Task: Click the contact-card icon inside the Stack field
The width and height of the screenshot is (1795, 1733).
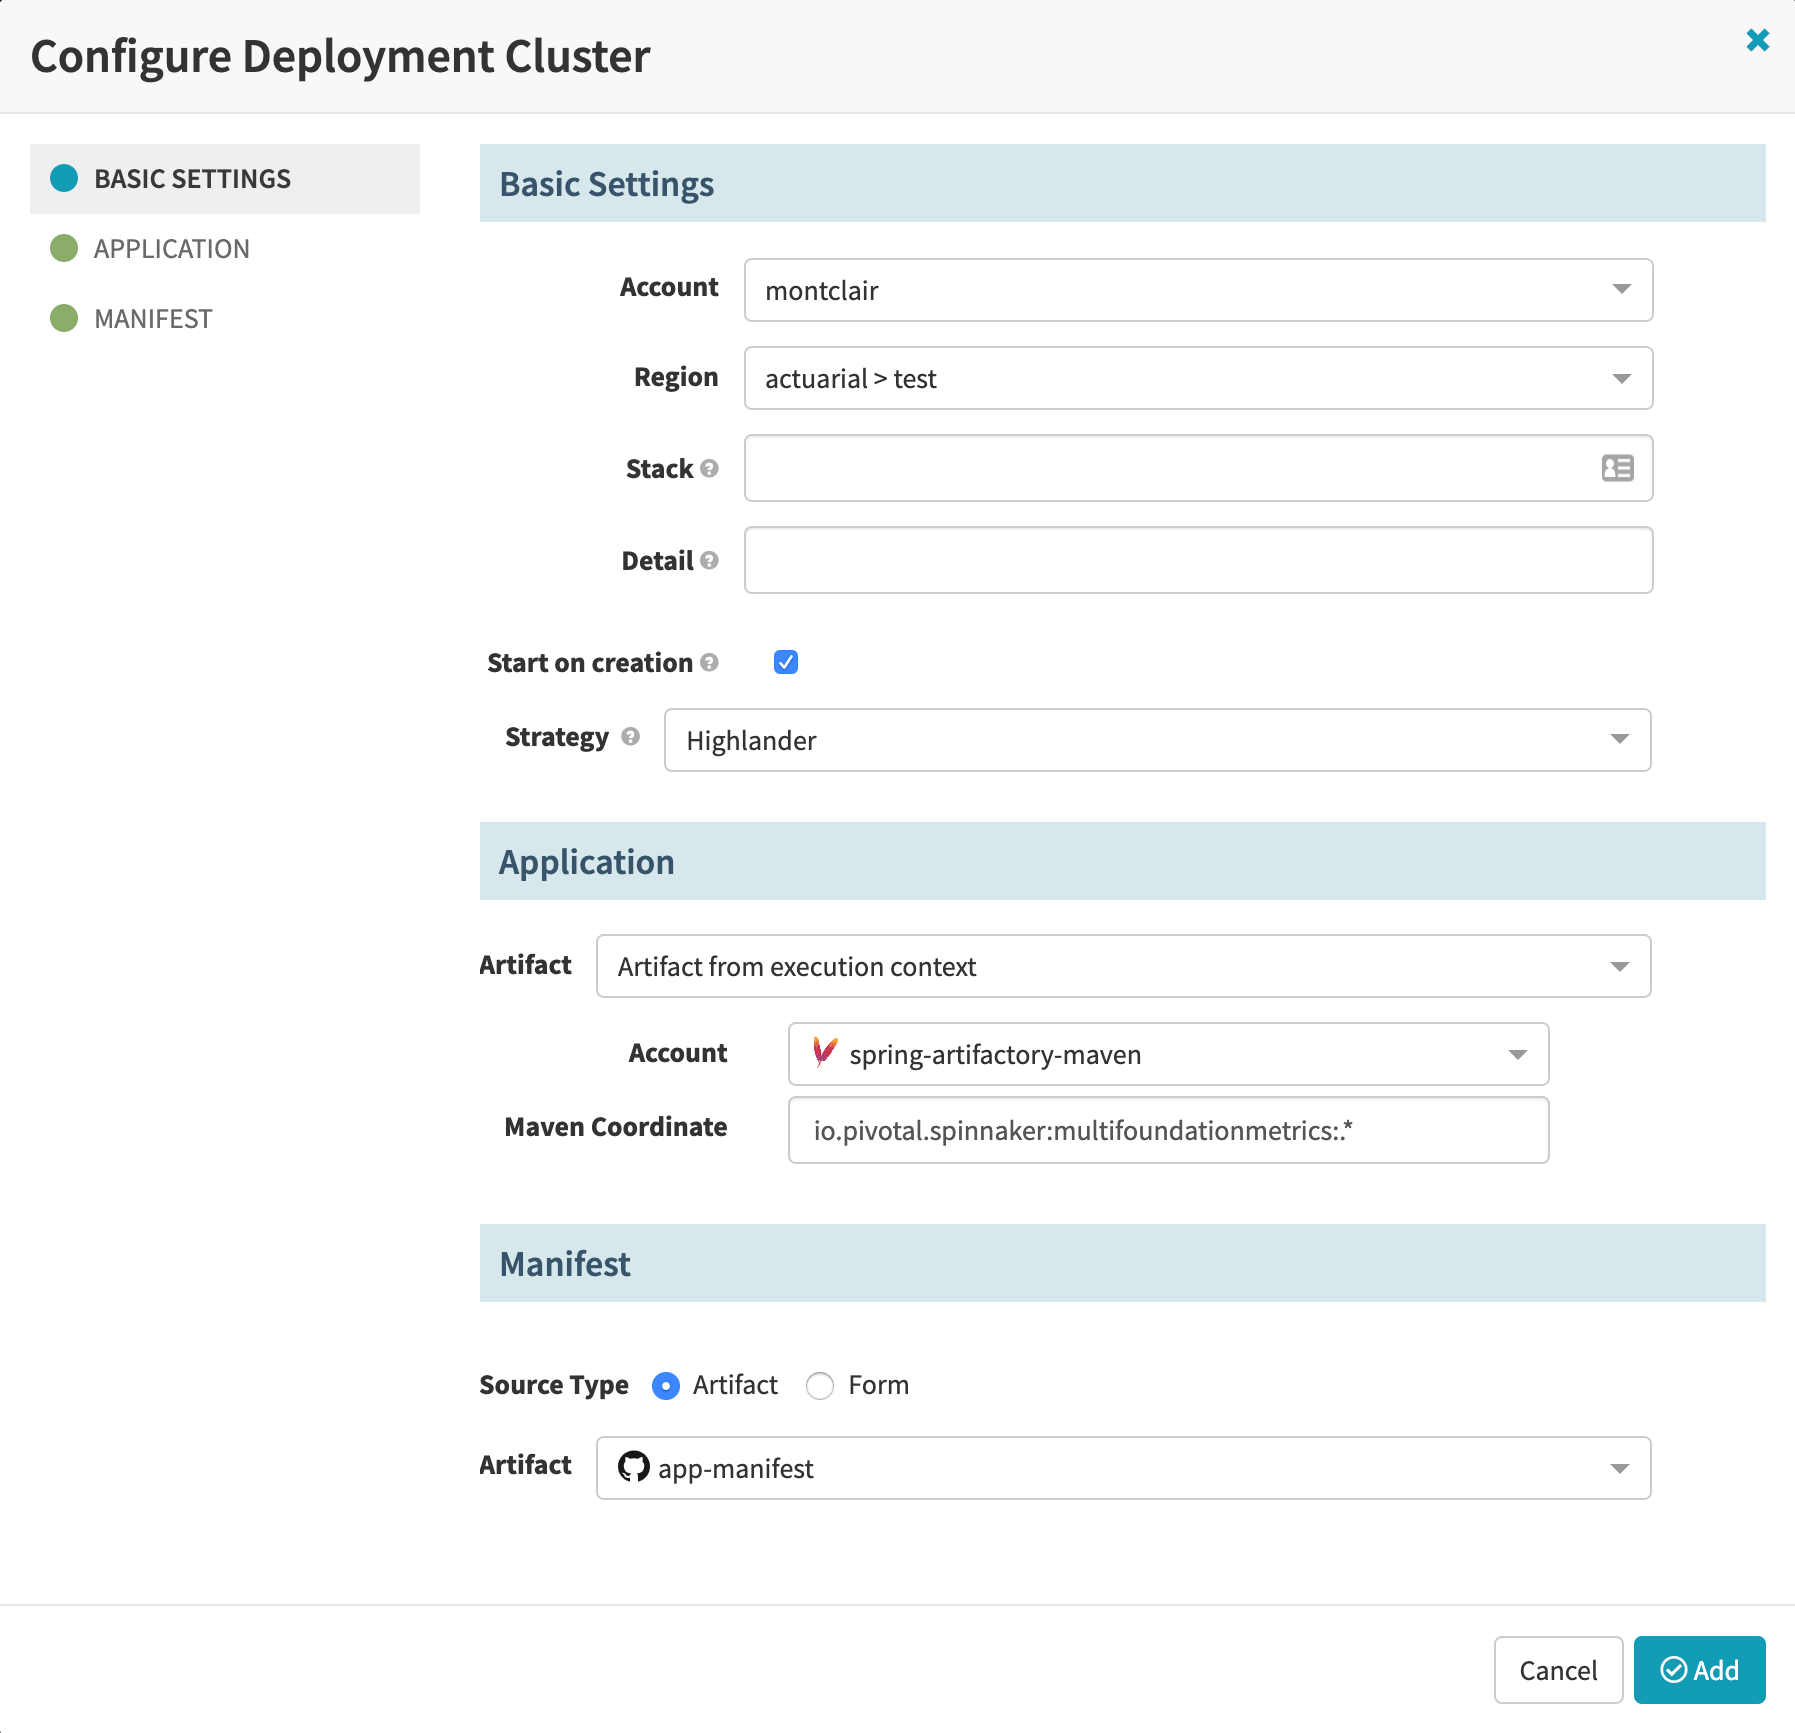Action: point(1618,468)
